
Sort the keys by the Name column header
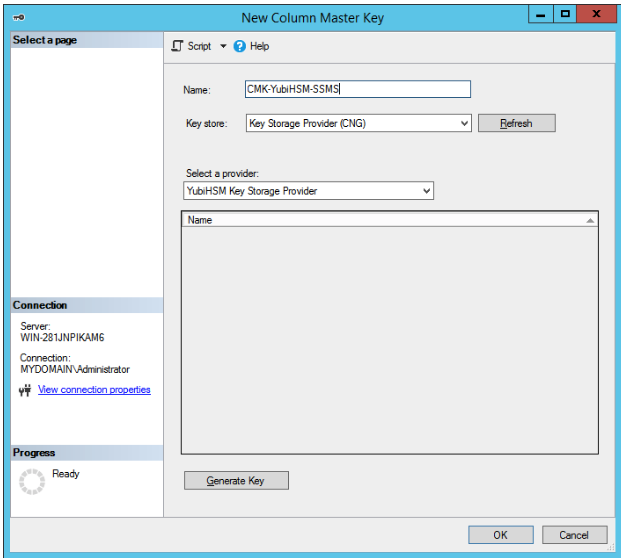390,220
